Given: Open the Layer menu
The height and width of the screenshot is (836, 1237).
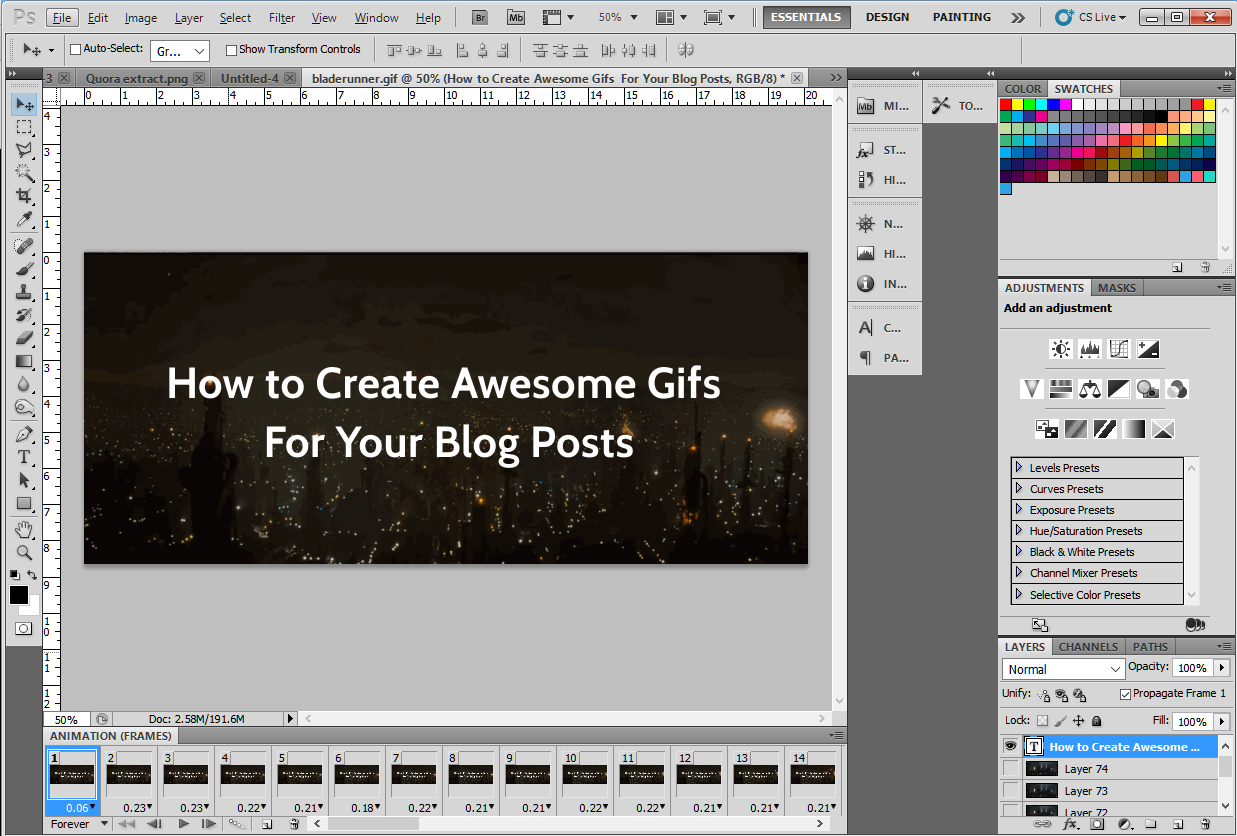Looking at the screenshot, I should click(189, 18).
